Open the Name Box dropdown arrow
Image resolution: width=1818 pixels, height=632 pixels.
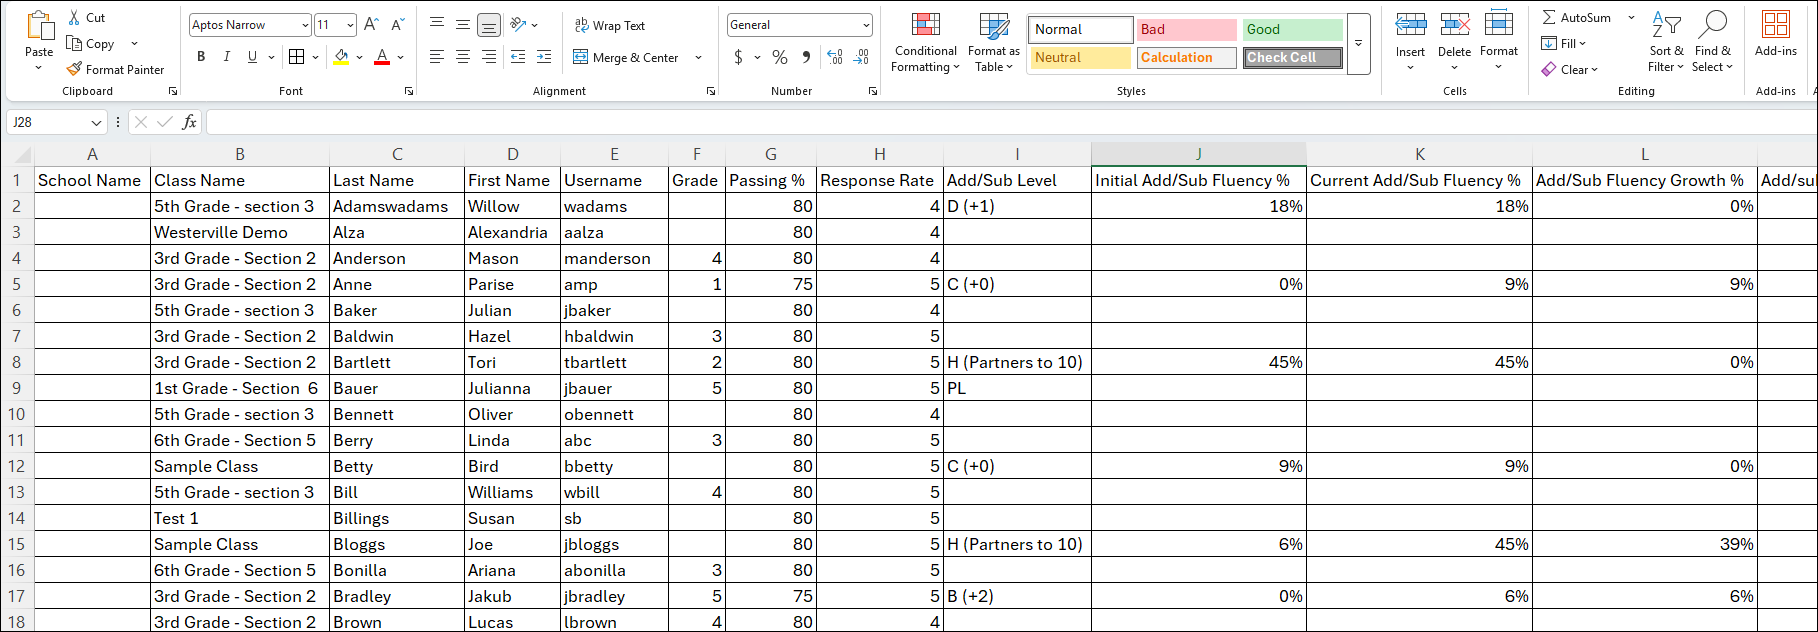coord(96,122)
